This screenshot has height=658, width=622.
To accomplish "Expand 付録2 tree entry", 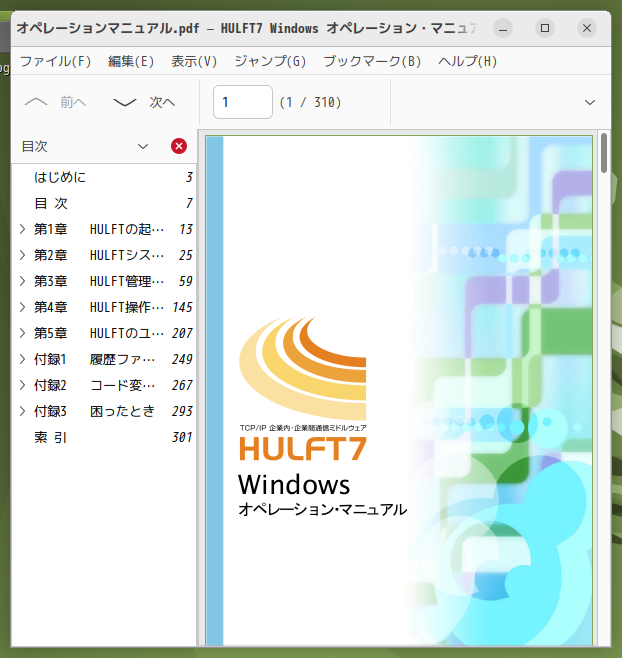I will (x=22, y=385).
